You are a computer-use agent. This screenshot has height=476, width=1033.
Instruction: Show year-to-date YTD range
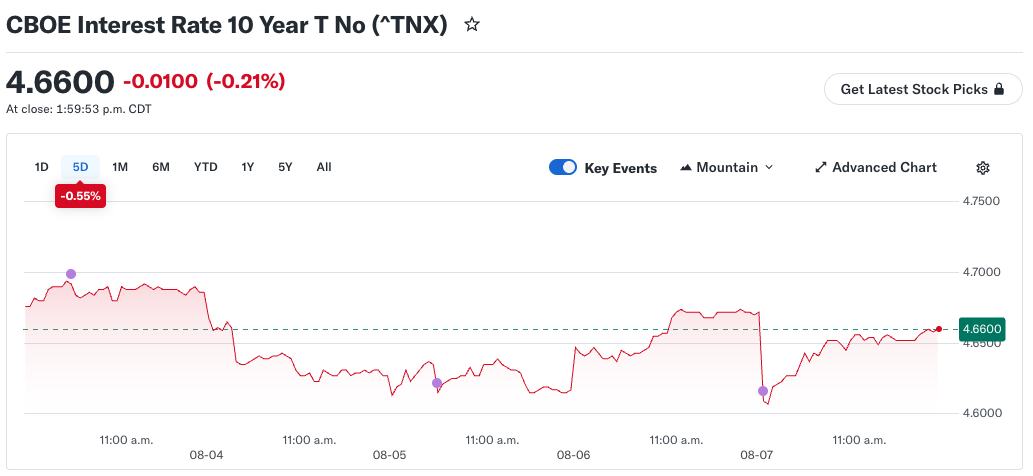(x=206, y=167)
